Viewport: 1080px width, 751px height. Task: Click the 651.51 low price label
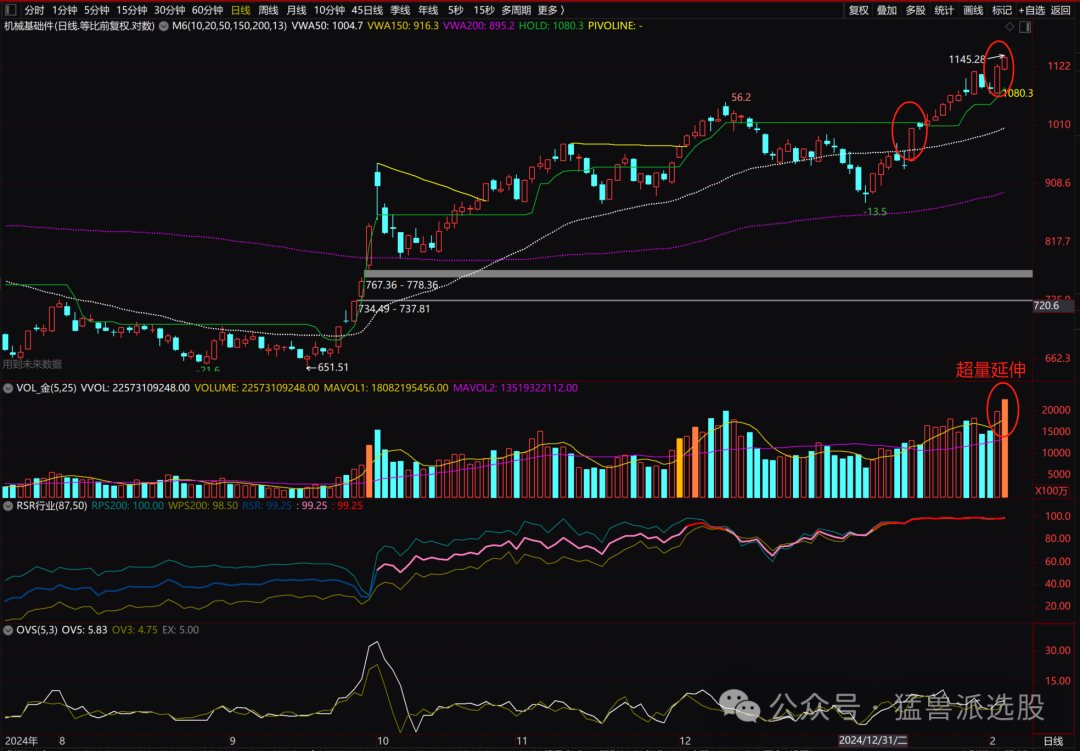[x=333, y=368]
